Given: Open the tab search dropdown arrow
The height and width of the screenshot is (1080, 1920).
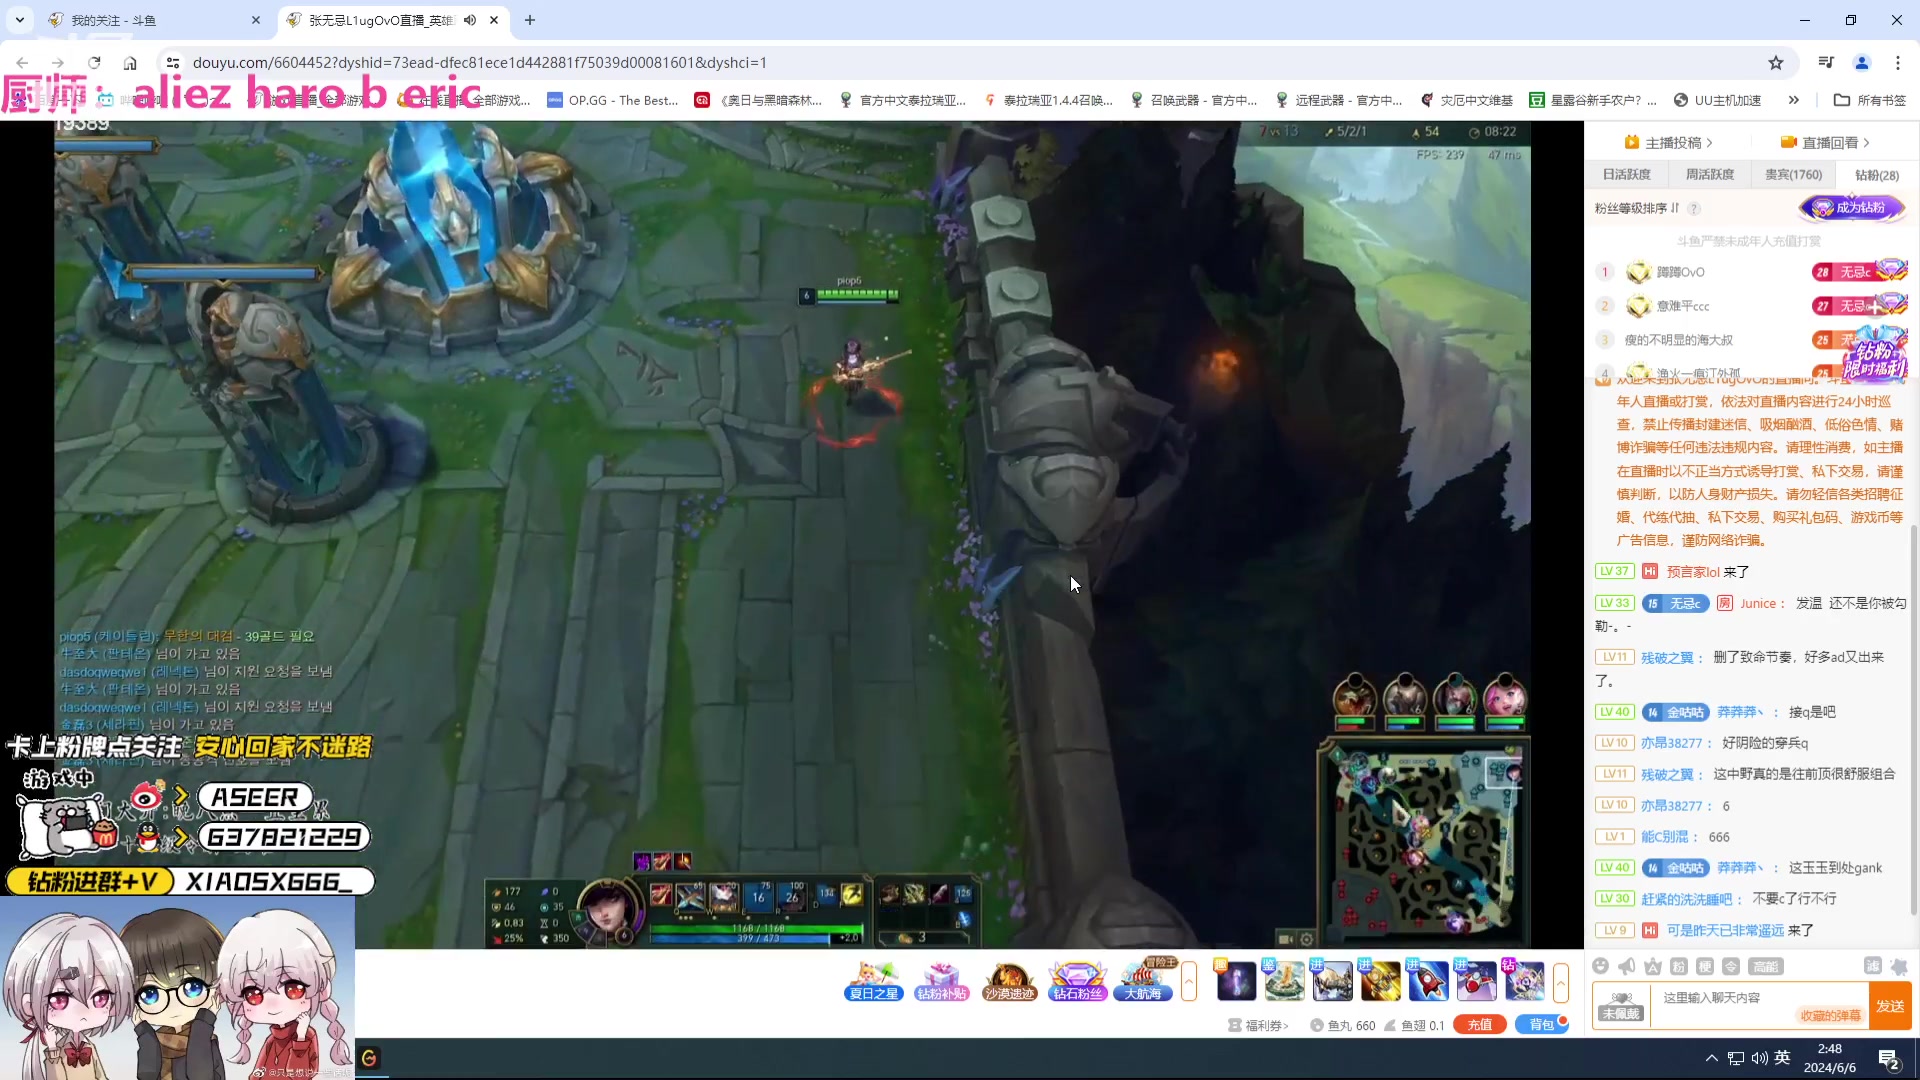Looking at the screenshot, I should 19,20.
